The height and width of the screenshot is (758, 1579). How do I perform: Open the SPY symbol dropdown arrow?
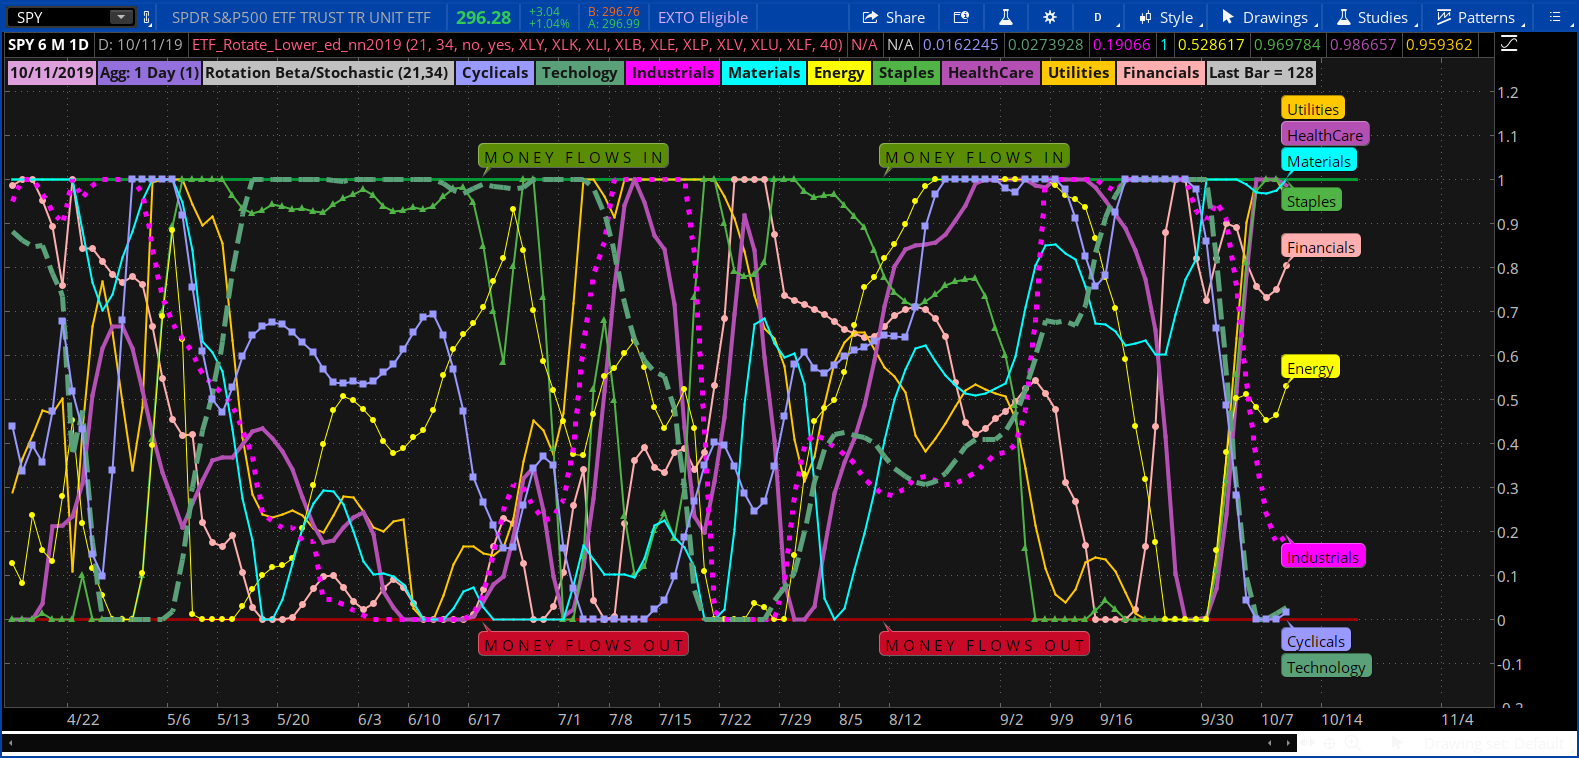coord(120,17)
